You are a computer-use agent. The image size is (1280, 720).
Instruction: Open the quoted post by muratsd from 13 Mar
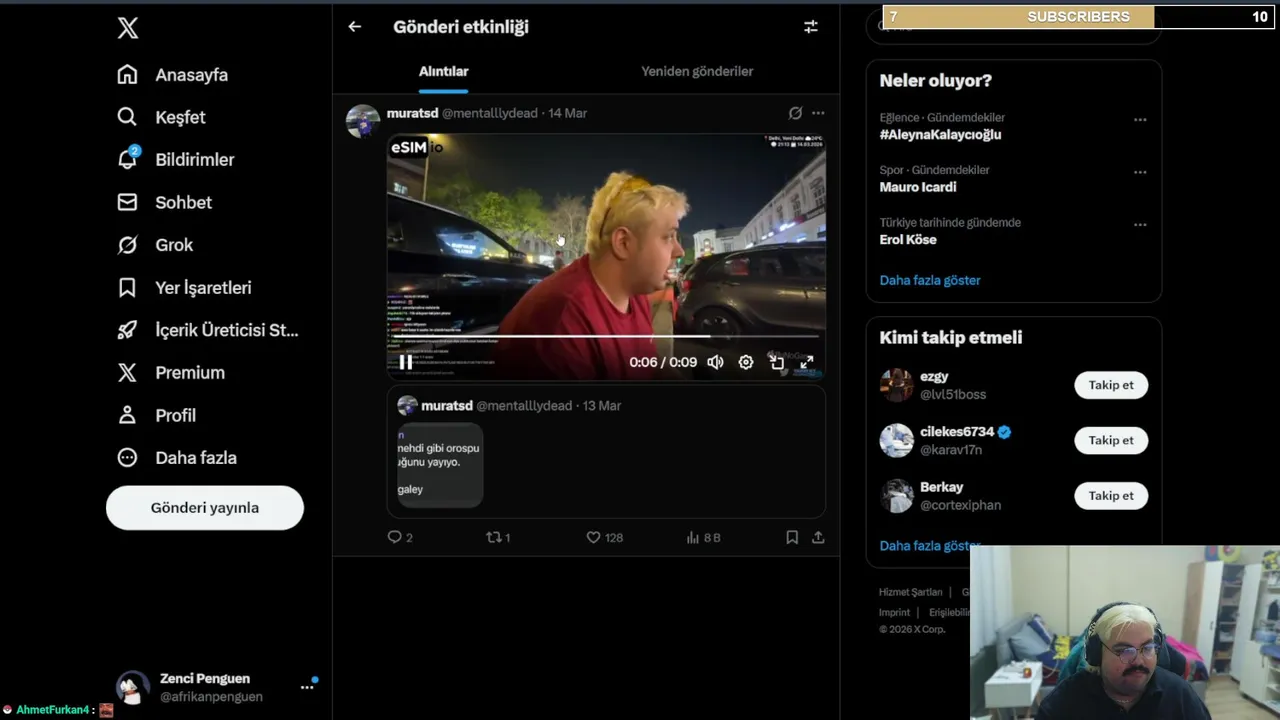point(606,452)
